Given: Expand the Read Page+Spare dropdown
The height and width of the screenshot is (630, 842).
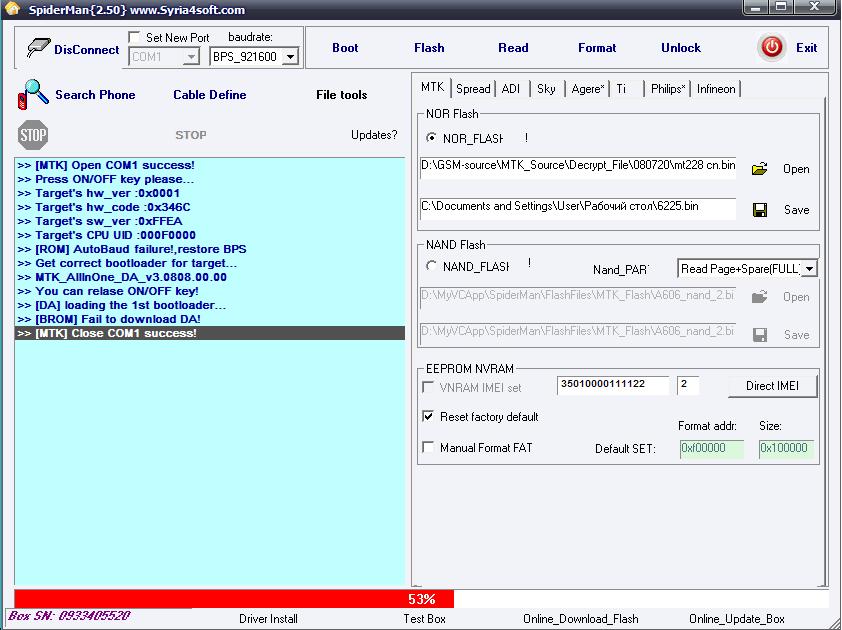Looking at the screenshot, I should click(x=809, y=268).
